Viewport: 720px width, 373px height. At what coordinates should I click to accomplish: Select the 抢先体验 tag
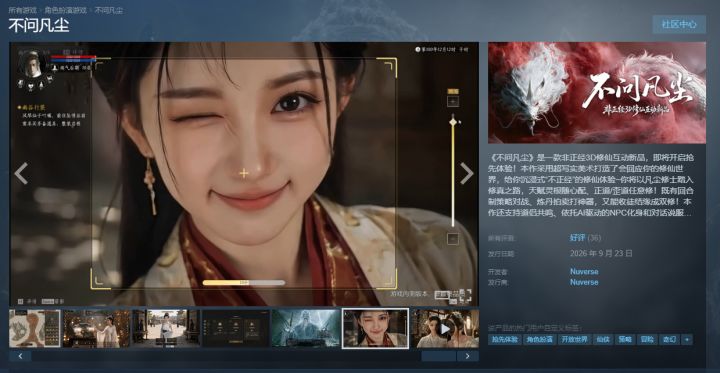tap(504, 339)
